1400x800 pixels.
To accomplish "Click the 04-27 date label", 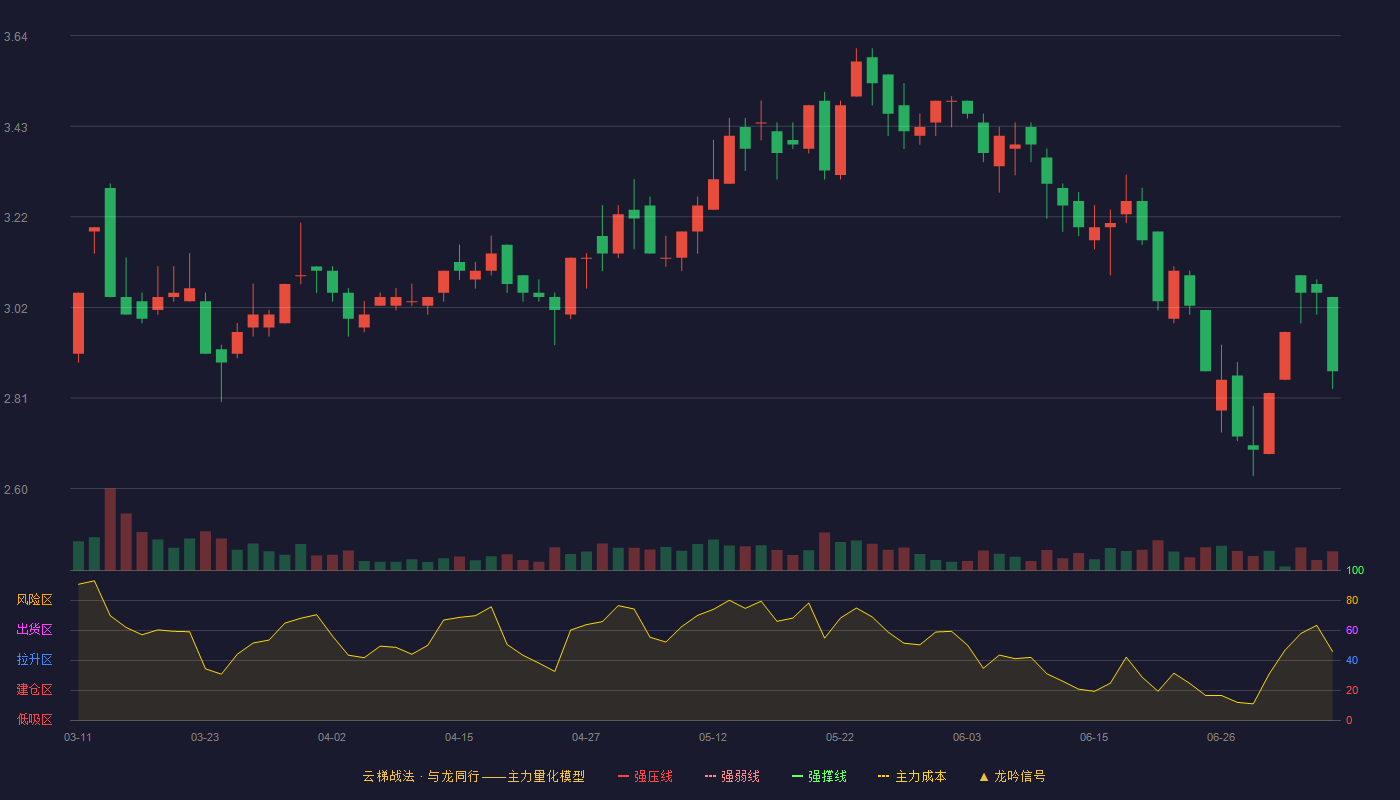I will [586, 737].
